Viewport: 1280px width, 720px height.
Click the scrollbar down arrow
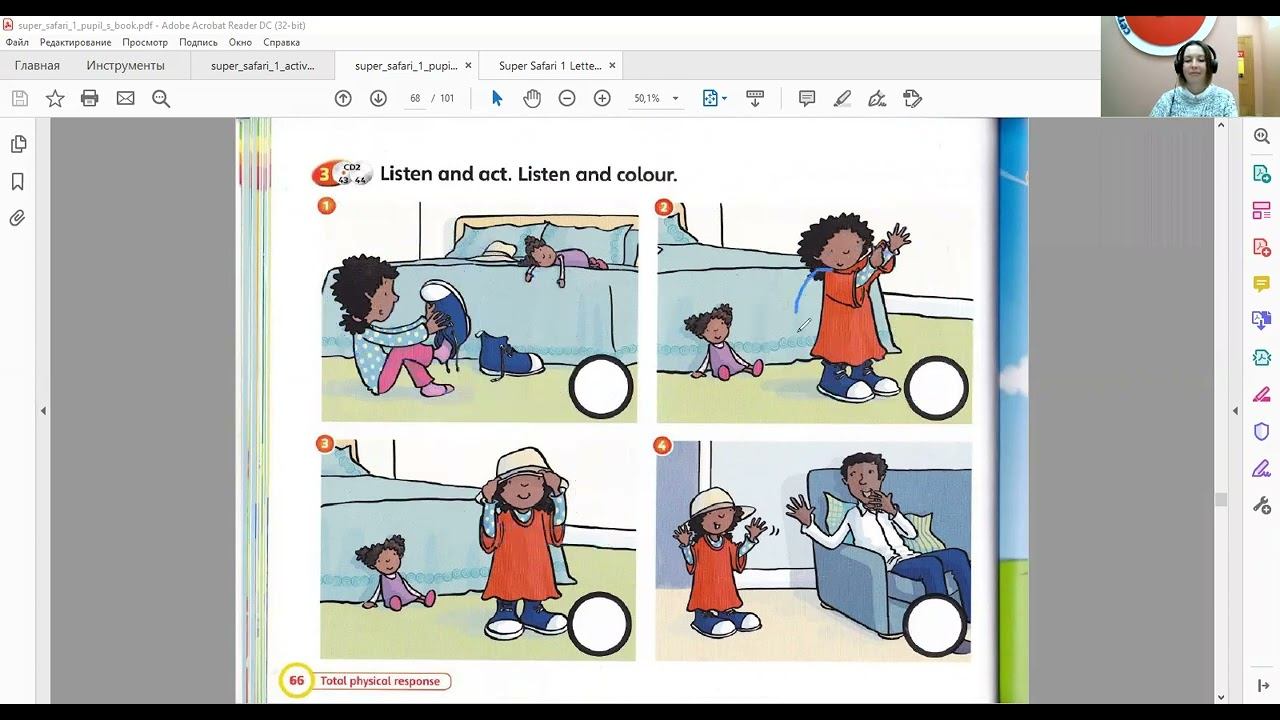(x=1221, y=697)
